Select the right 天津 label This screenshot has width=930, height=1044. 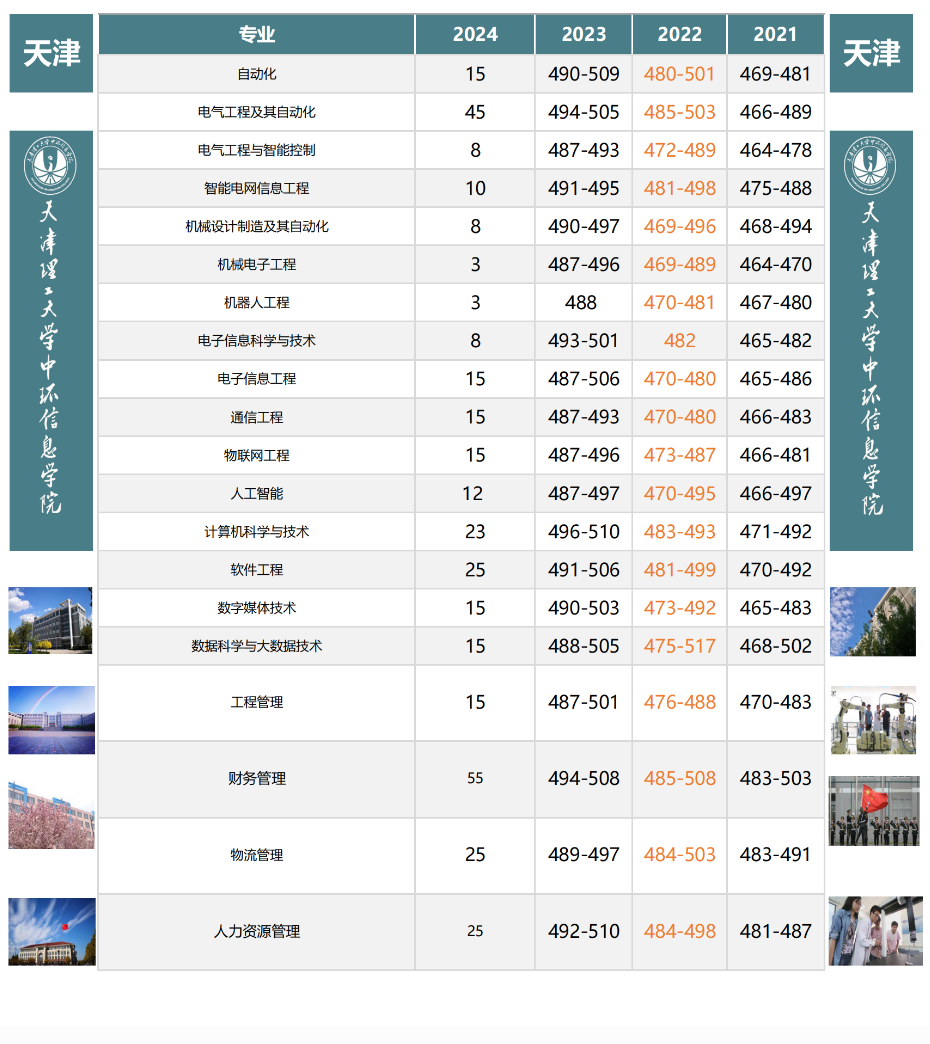[871, 53]
